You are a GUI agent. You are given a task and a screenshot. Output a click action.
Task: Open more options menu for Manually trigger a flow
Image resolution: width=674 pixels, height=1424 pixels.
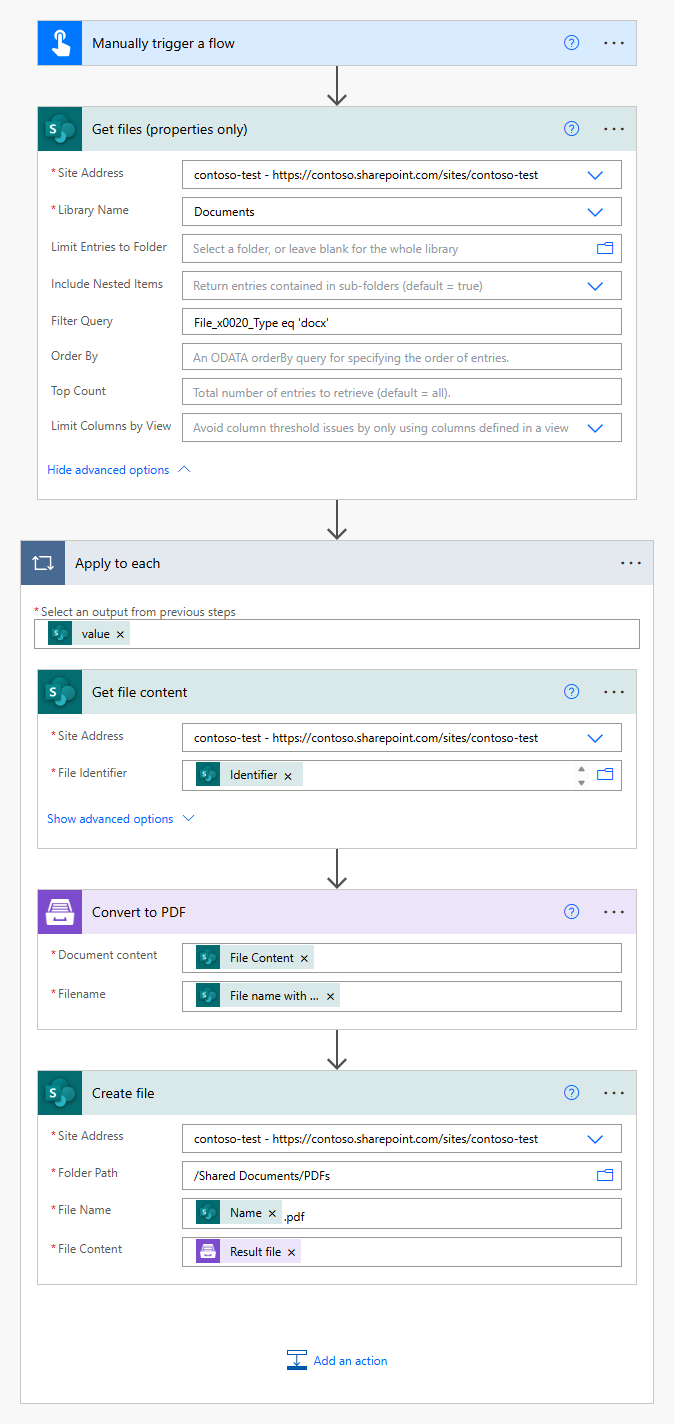pos(614,43)
